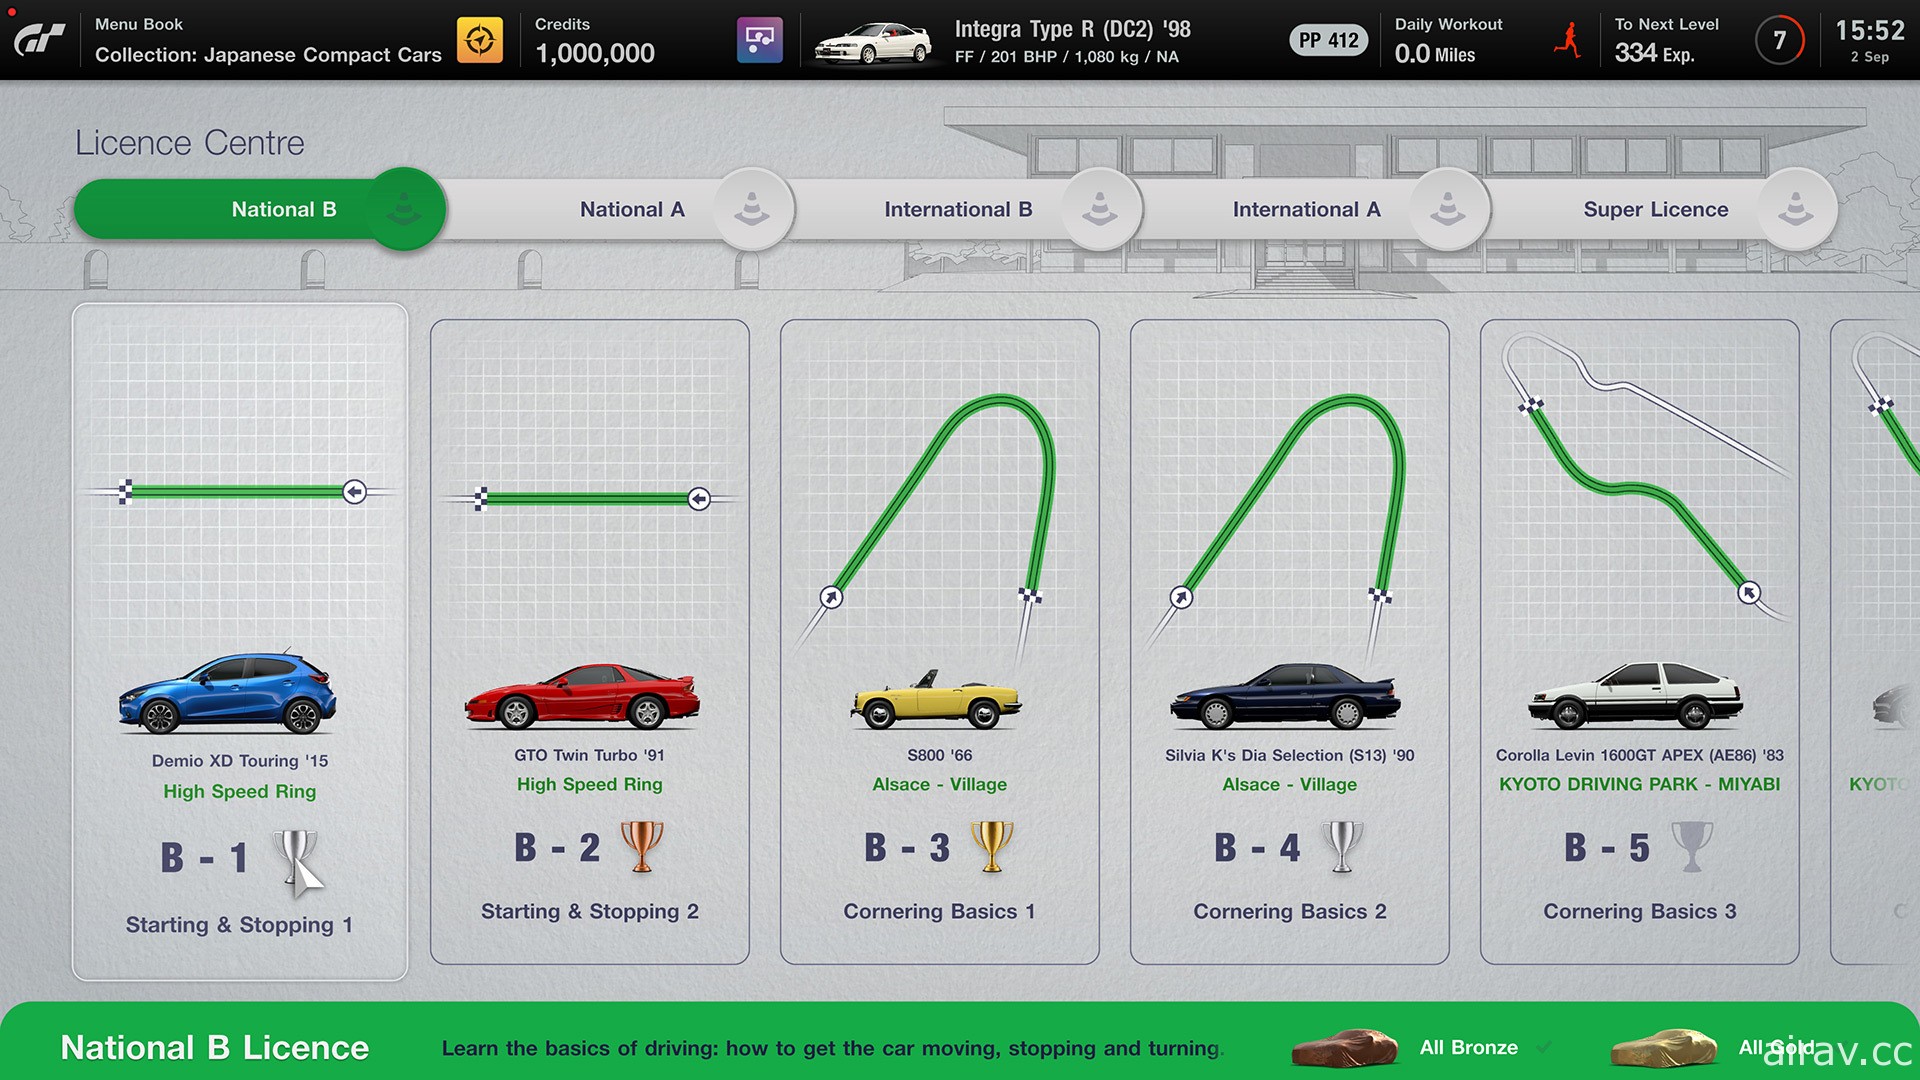Expand the Super Licence section
This screenshot has height=1080, width=1920.
(1652, 208)
